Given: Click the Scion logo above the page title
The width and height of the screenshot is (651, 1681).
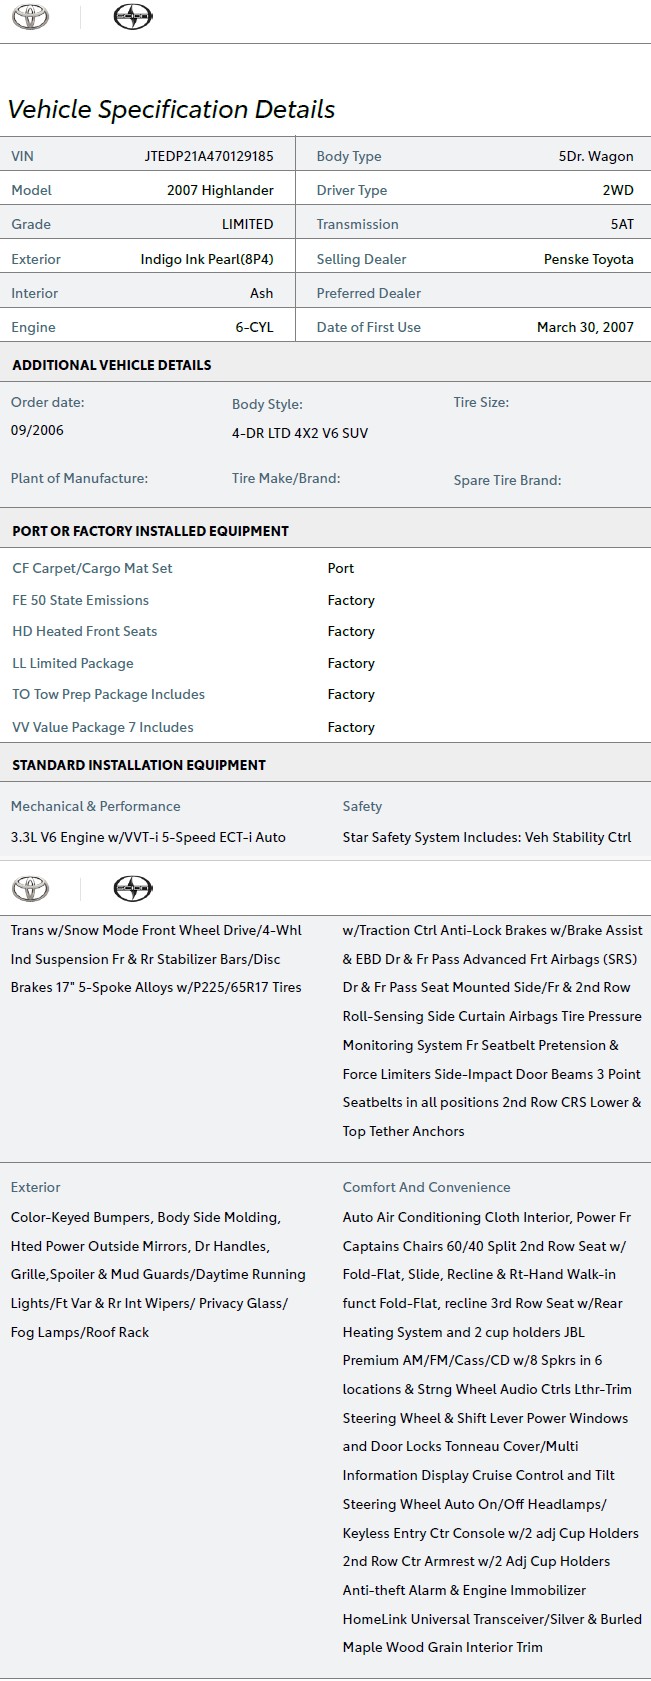Looking at the screenshot, I should (x=132, y=17).
